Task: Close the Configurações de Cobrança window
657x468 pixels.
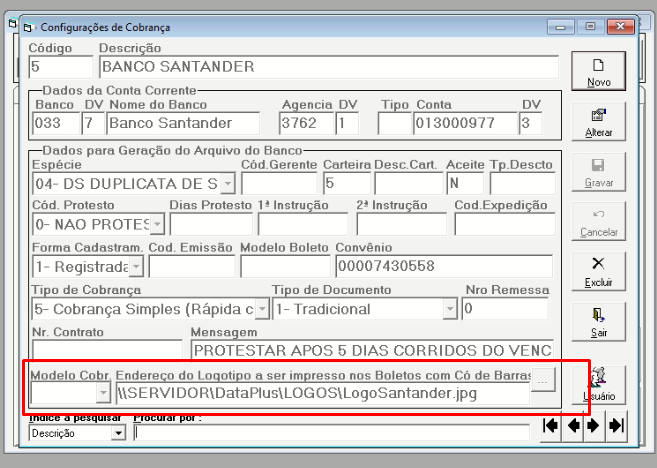Action: coord(621,27)
